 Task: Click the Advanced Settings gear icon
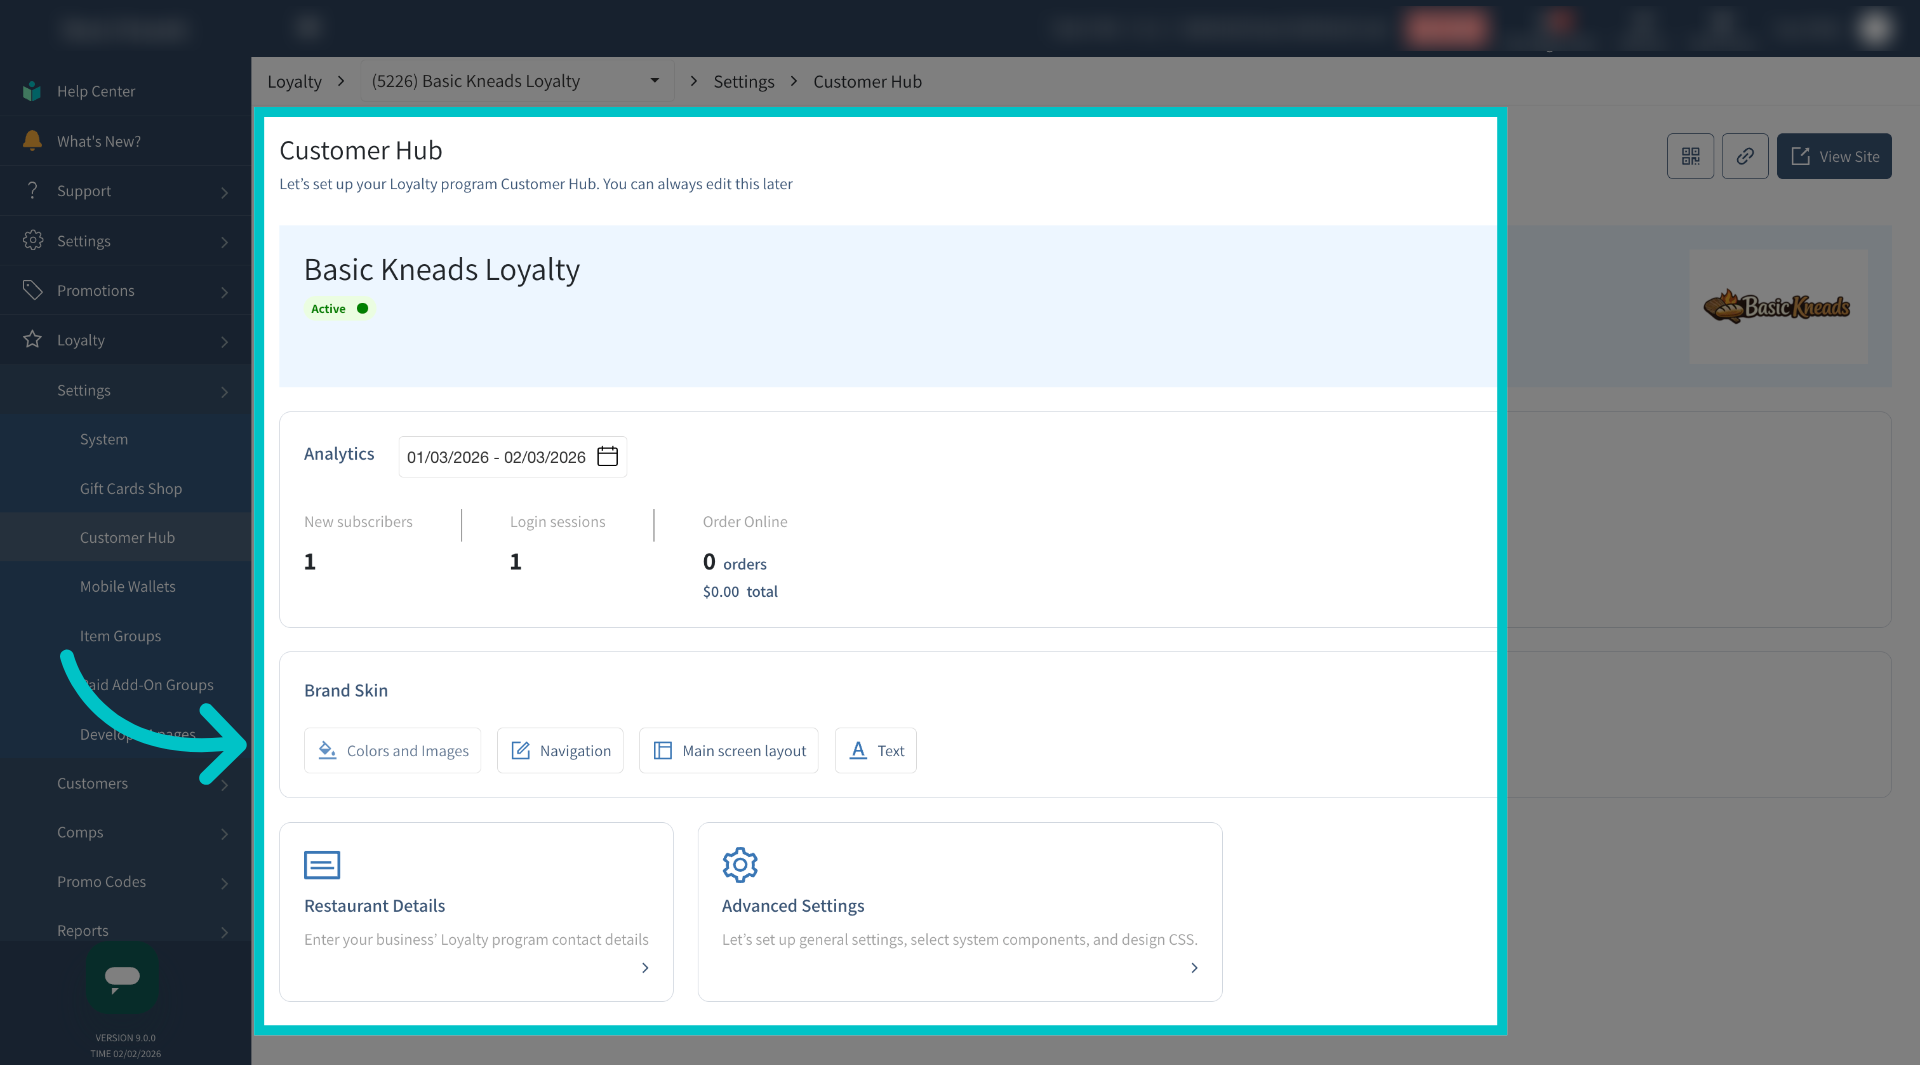[x=740, y=865]
